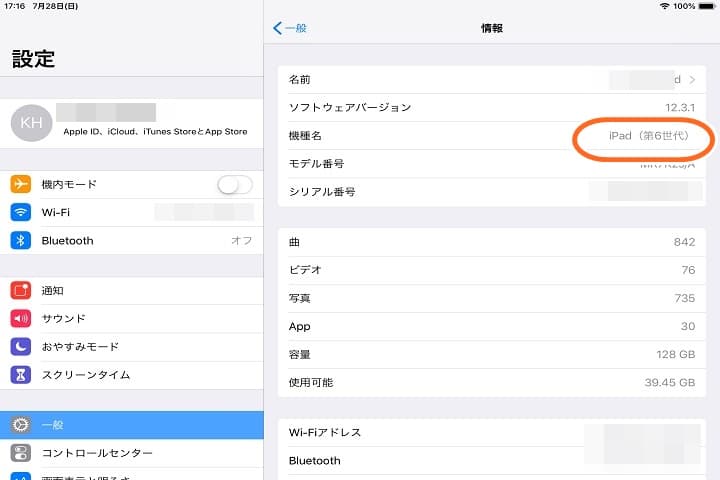Screen dimensions: 720x480
Task: Tap the 設定 heading
Action: (x=34, y=59)
